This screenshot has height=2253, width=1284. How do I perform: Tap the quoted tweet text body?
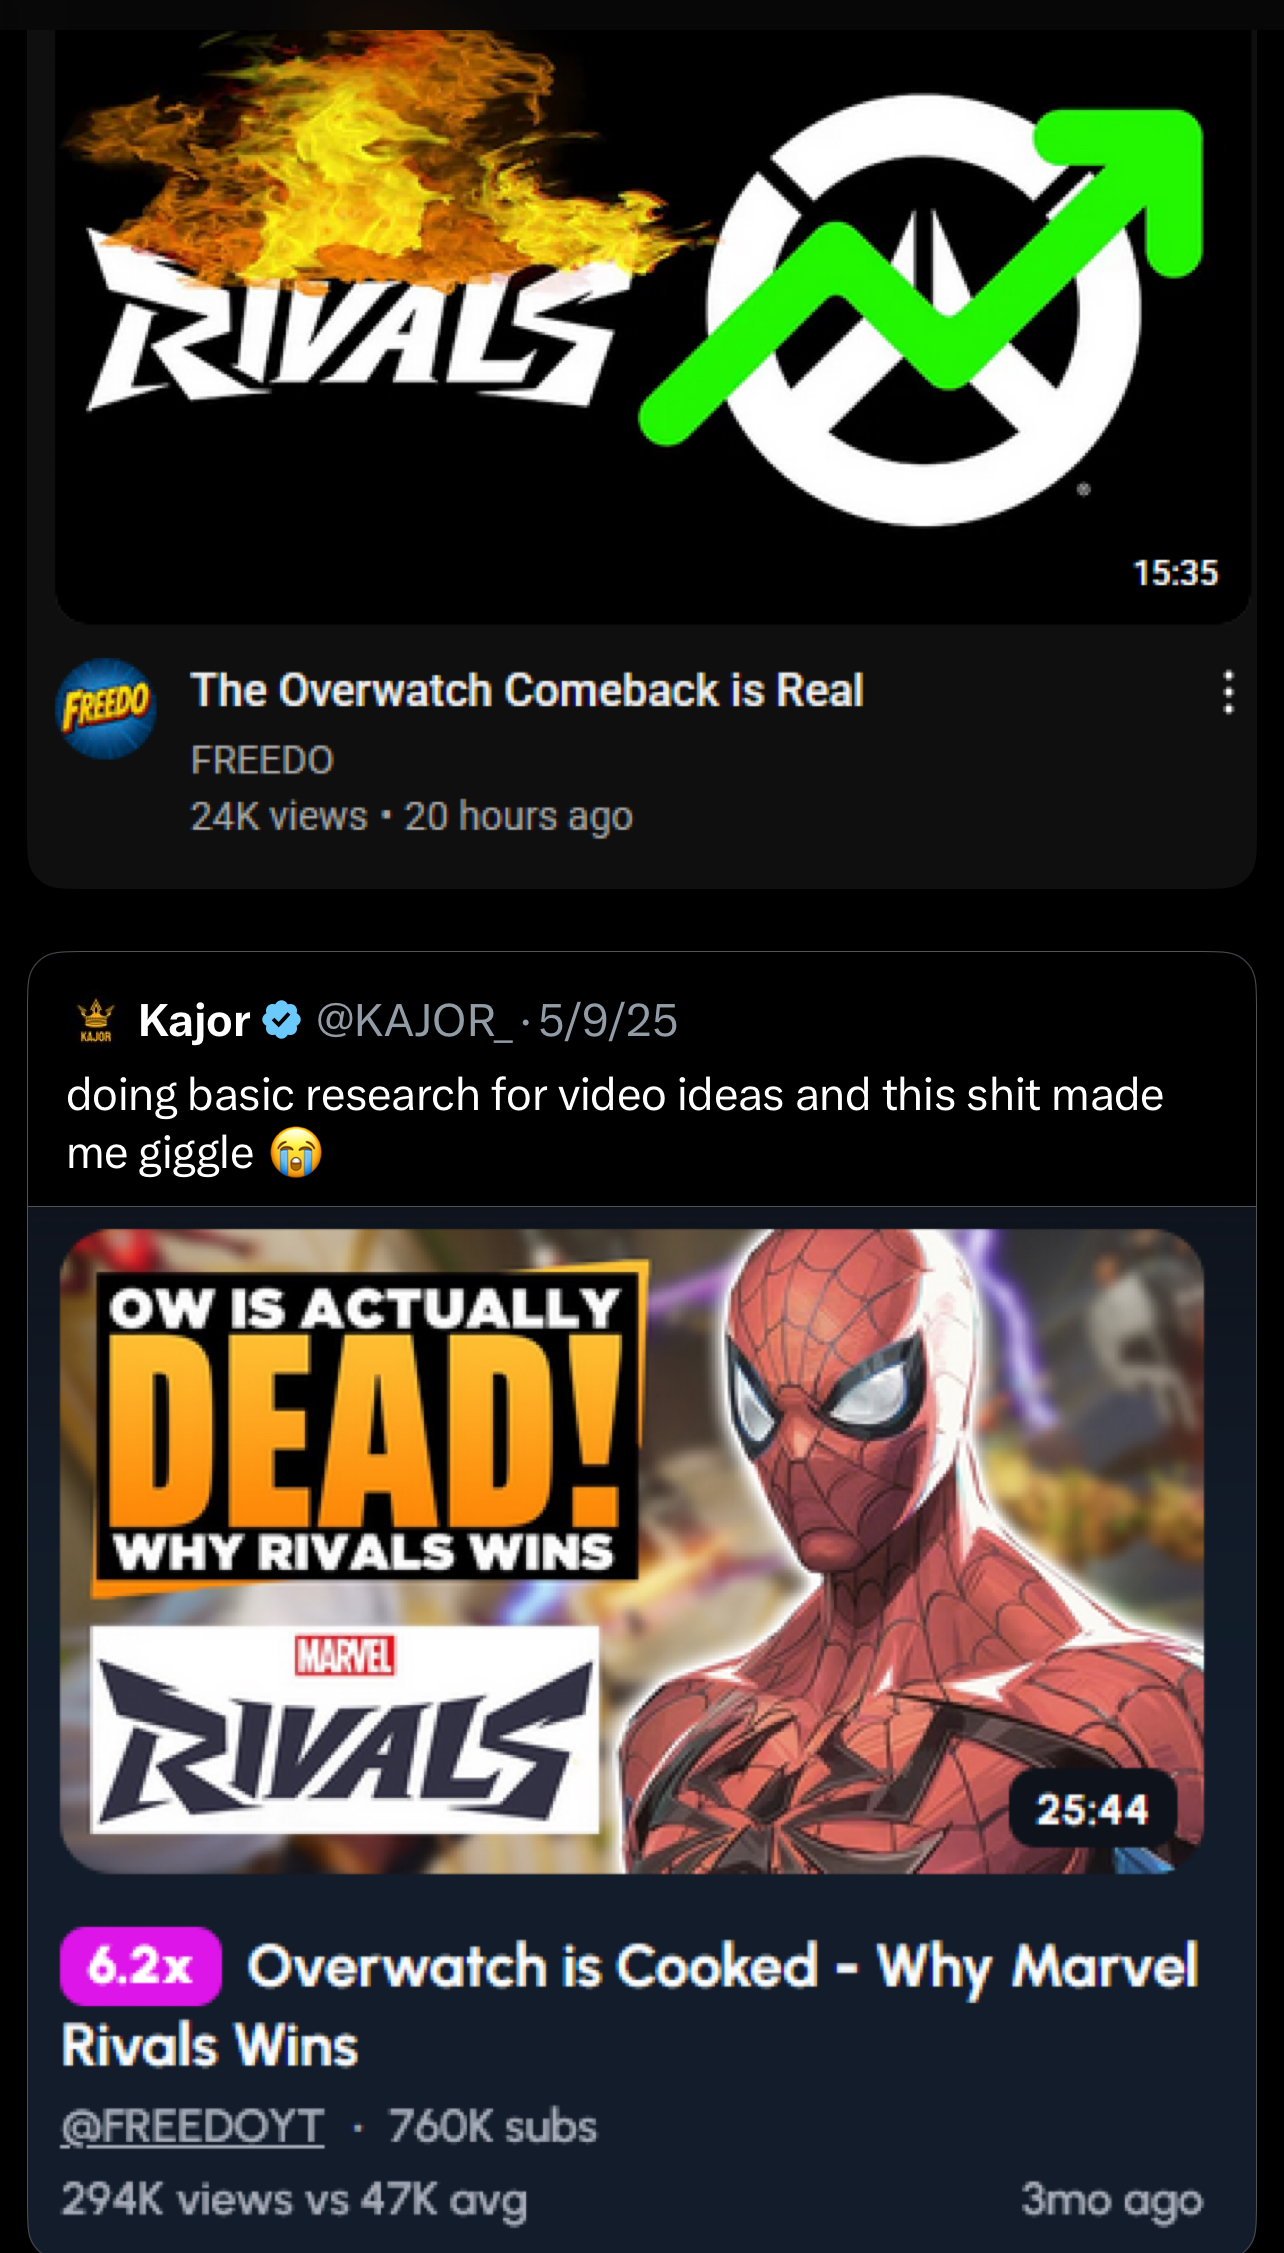[x=615, y=1124]
